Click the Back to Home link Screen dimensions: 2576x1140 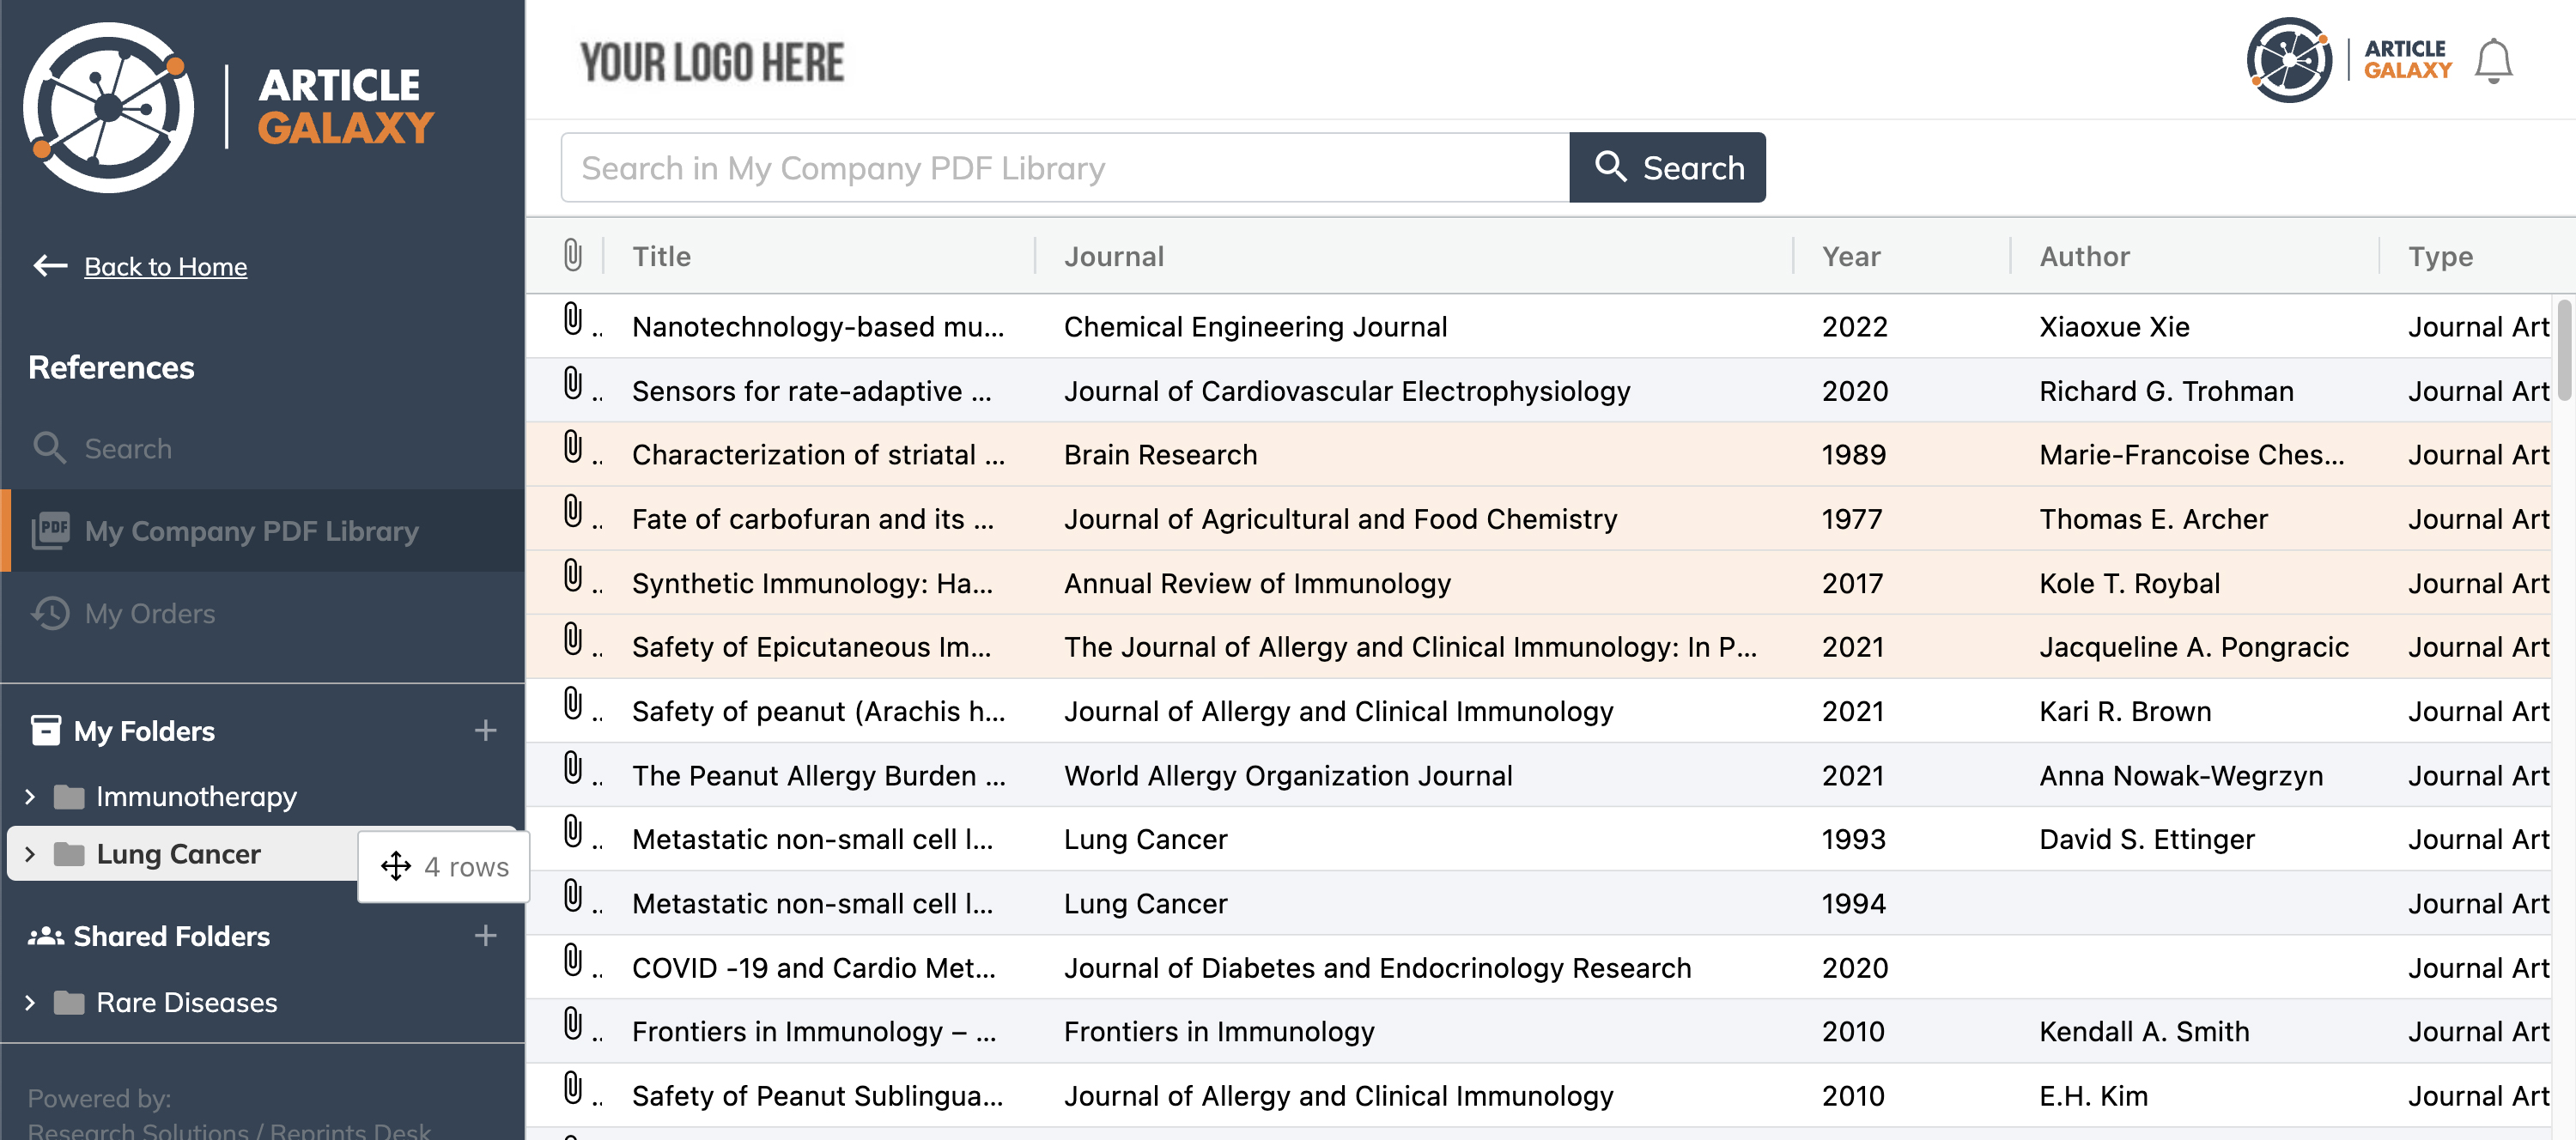click(166, 266)
